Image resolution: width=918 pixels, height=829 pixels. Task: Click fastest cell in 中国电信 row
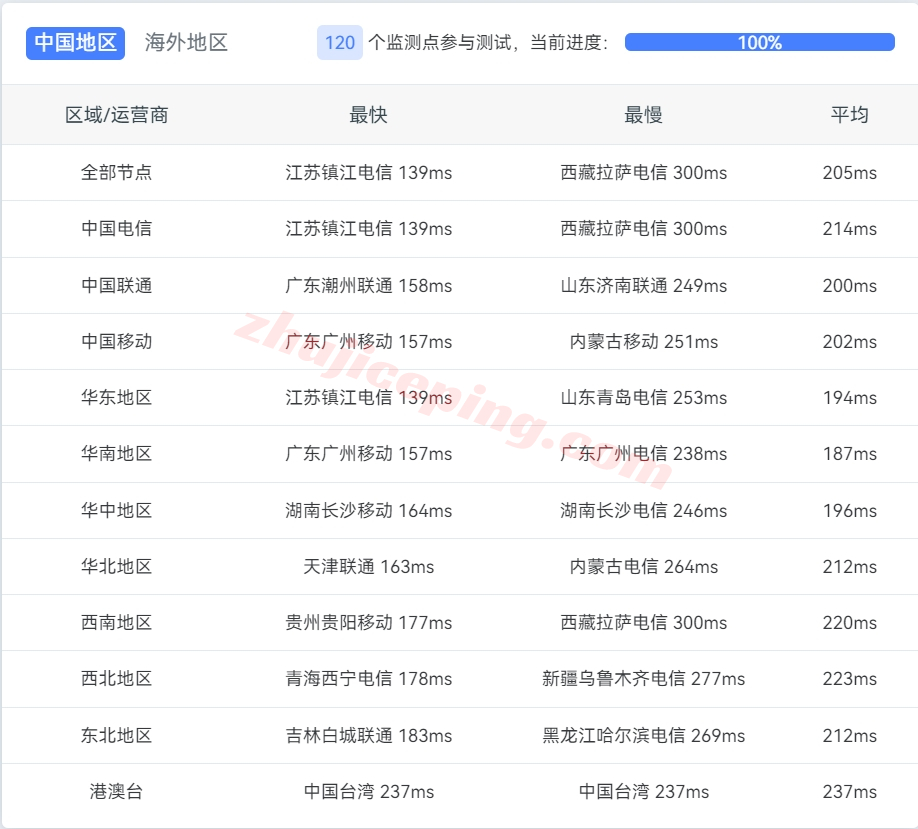pos(368,228)
